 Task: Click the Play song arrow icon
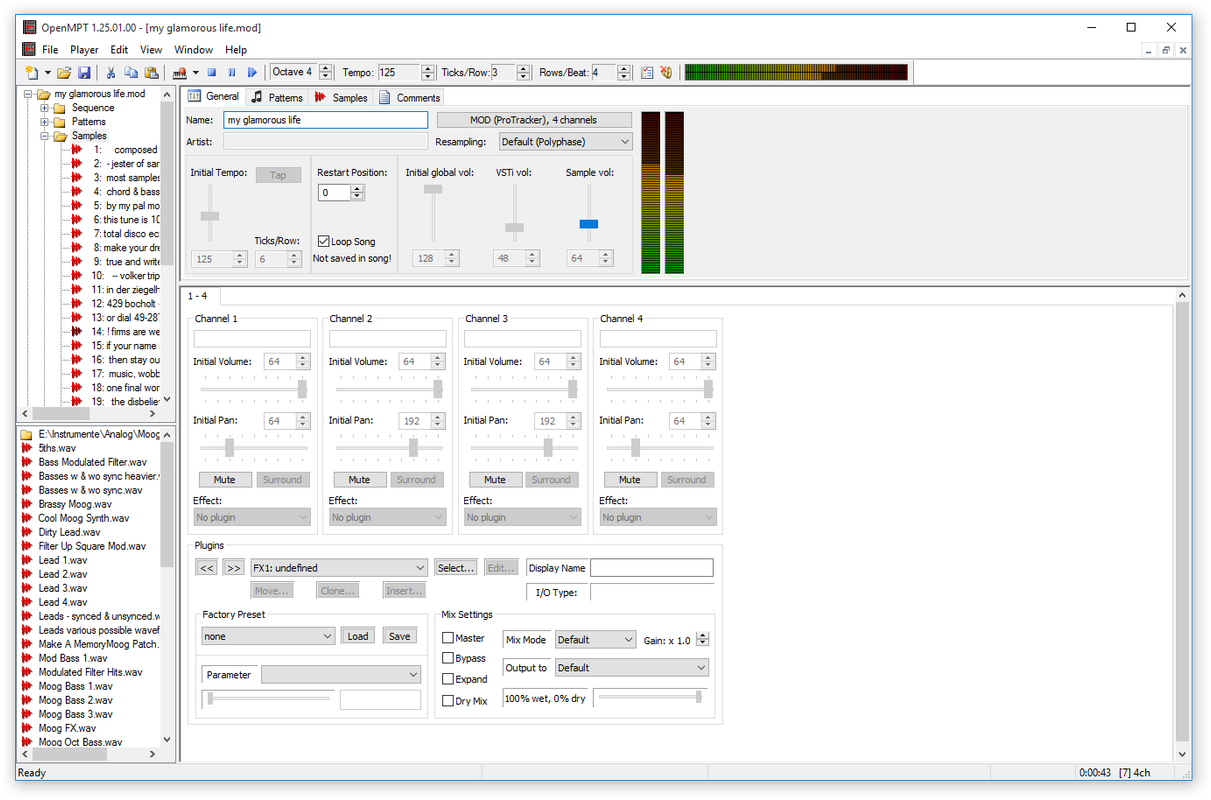click(x=252, y=73)
